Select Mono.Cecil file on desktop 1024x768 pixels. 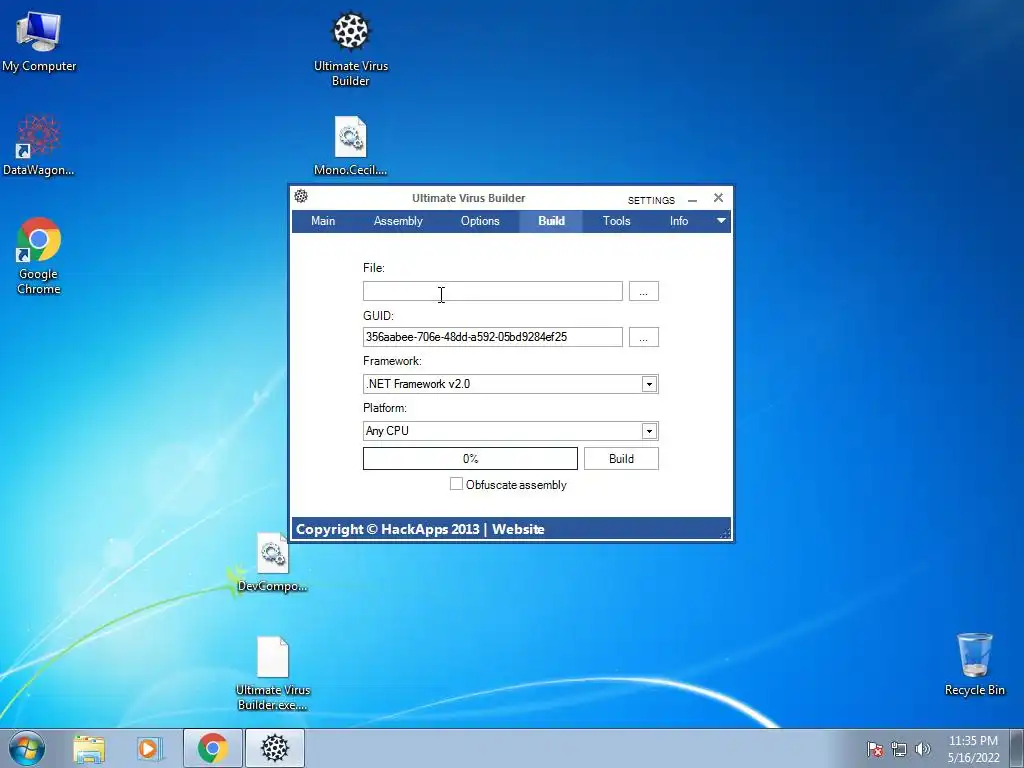[x=351, y=145]
